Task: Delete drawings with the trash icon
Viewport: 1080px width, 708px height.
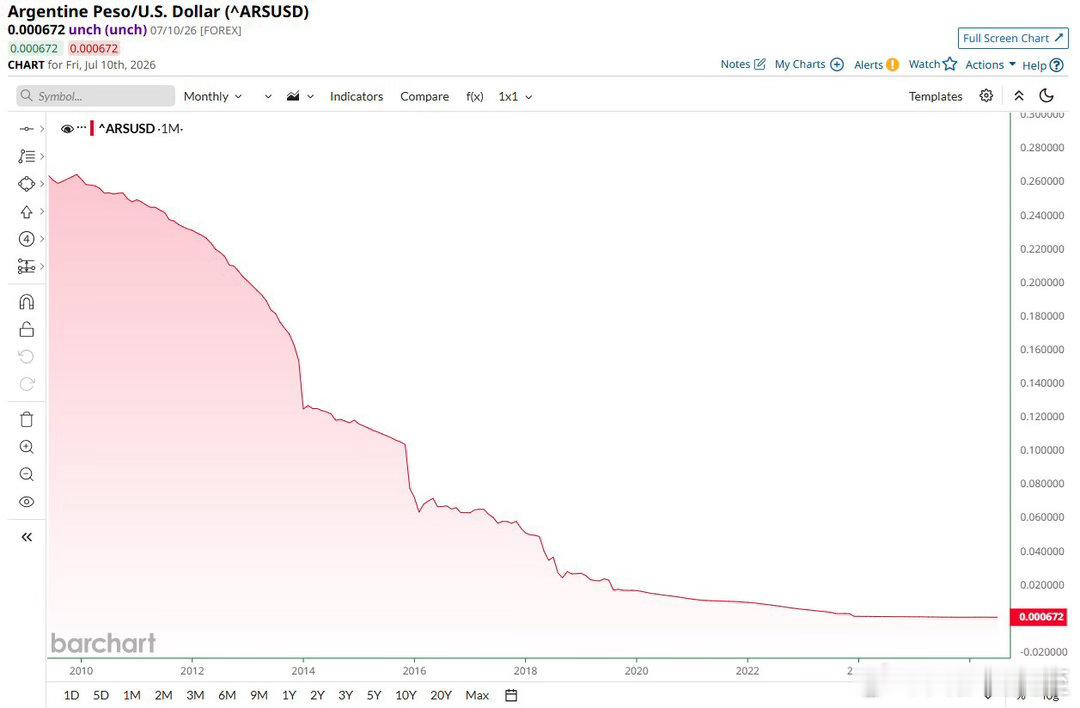Action: [x=26, y=419]
